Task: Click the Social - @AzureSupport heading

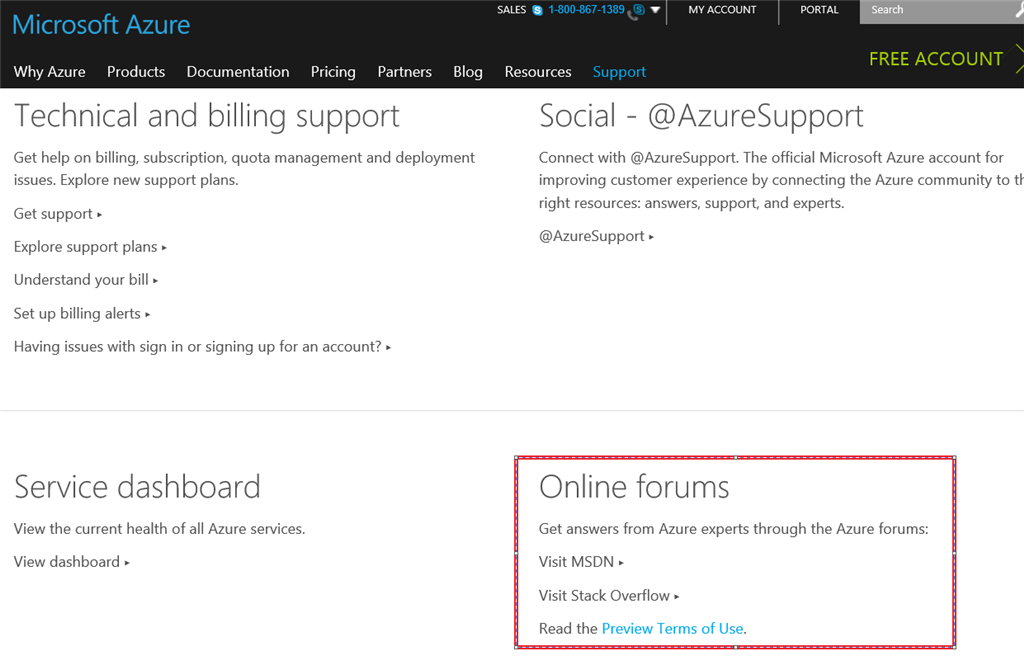Action: pyautogui.click(x=701, y=117)
